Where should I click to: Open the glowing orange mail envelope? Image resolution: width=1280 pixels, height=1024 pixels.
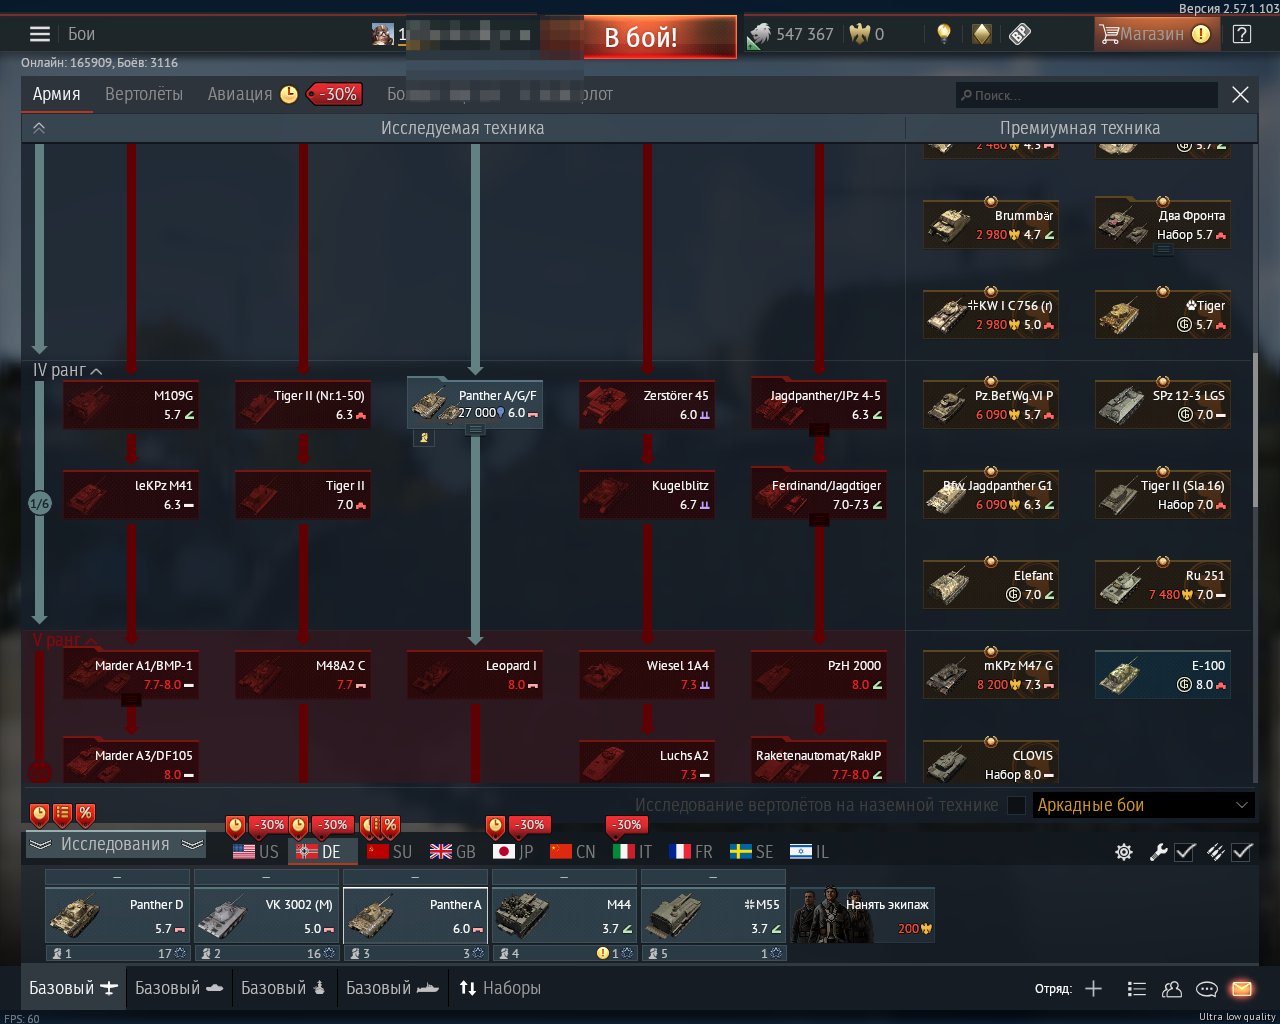(1242, 989)
